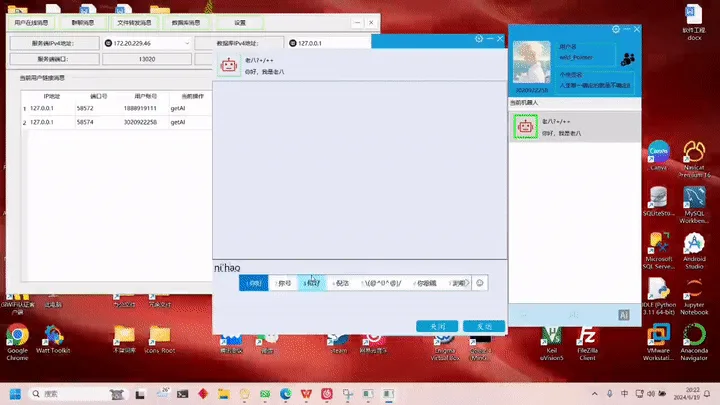This screenshot has height=405, width=720.
Task: Open Jupyter Notebook desktop shortcut
Action: point(694,296)
